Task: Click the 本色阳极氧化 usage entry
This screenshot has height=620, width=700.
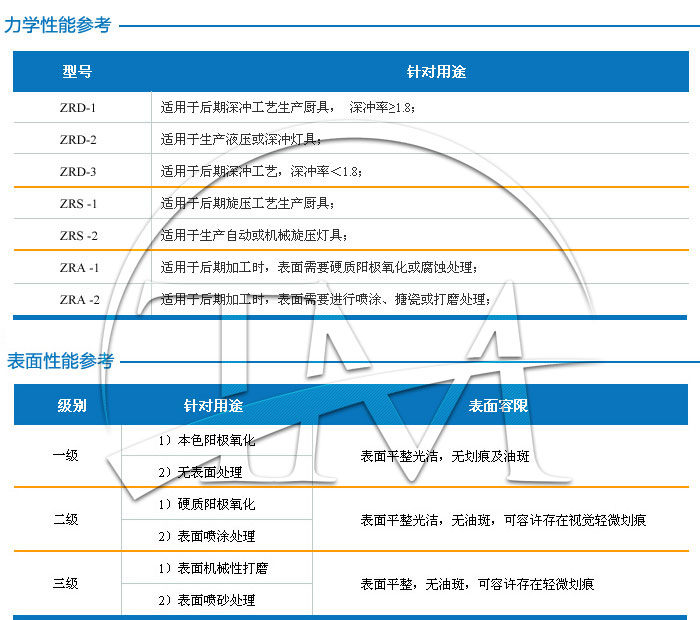Action: click(x=208, y=440)
